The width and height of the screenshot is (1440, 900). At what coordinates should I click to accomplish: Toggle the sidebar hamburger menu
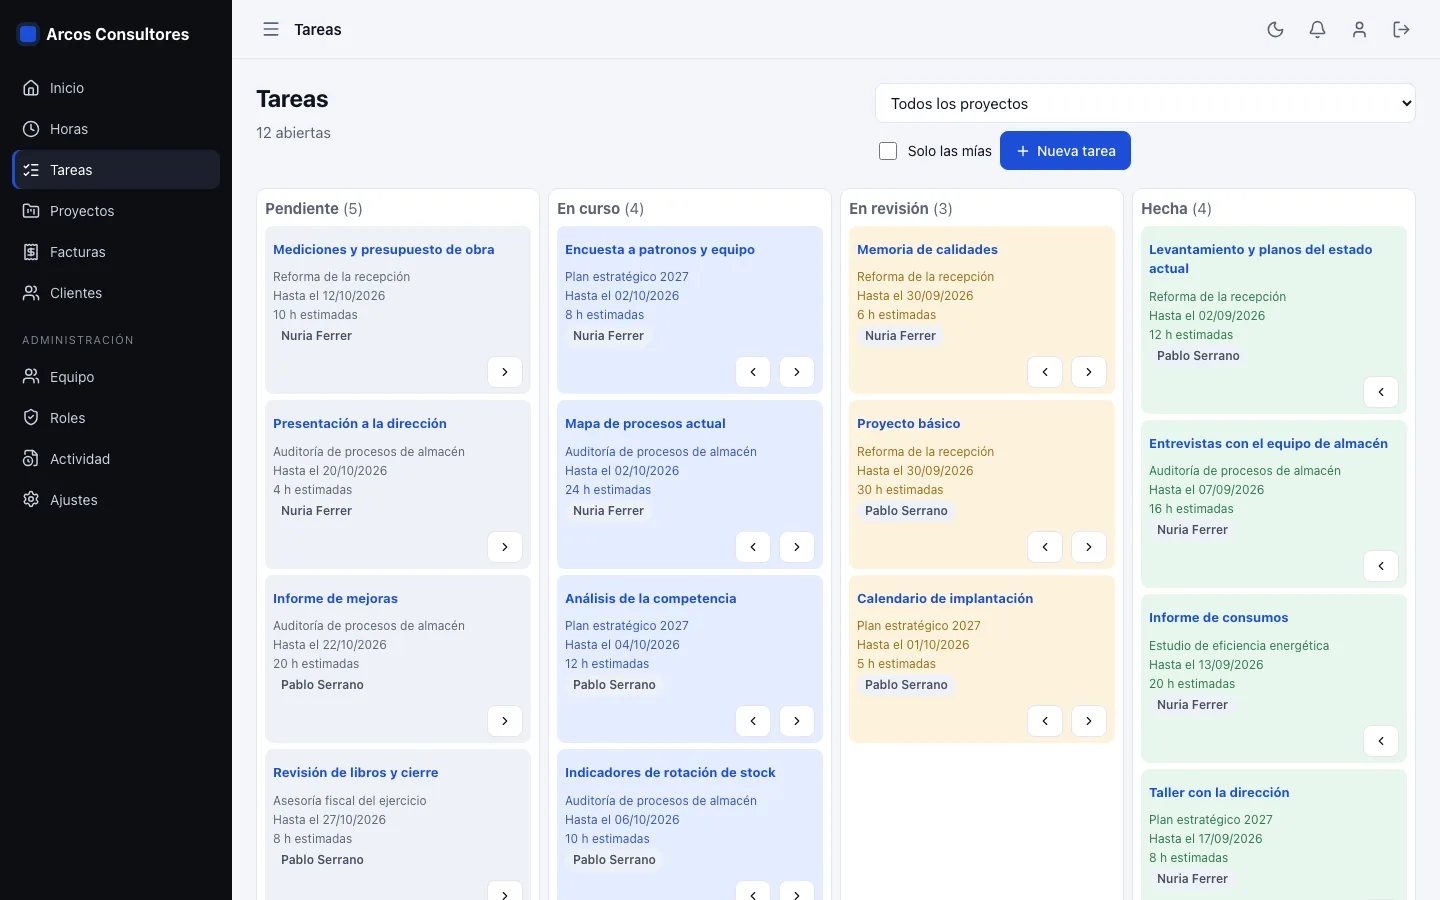pos(271,30)
